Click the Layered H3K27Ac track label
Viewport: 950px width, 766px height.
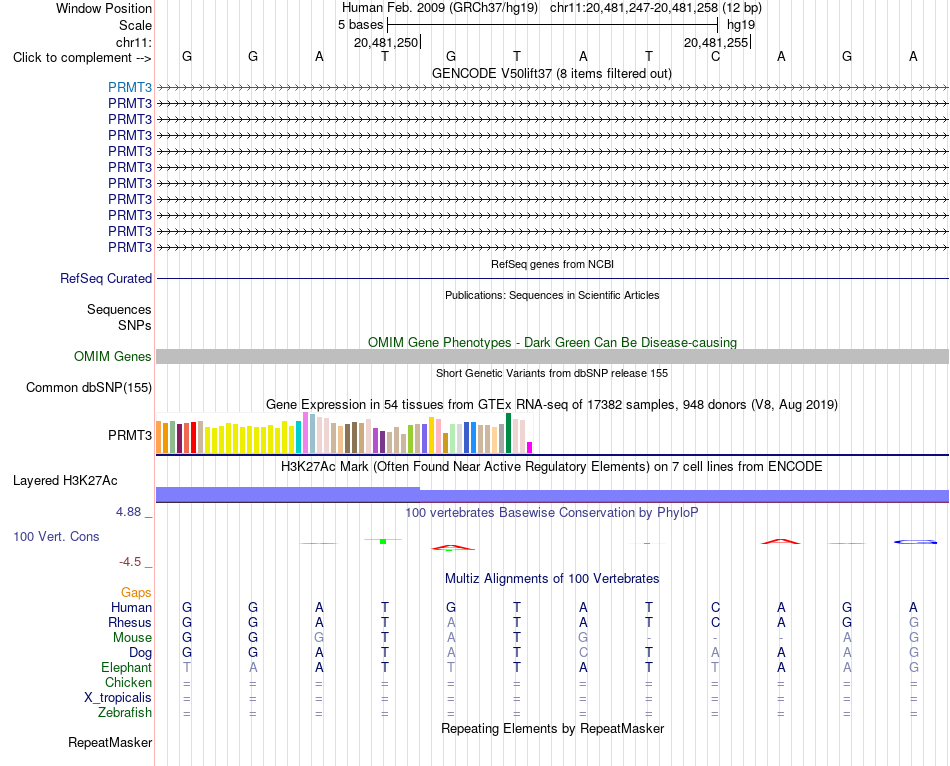pyautogui.click(x=65, y=481)
